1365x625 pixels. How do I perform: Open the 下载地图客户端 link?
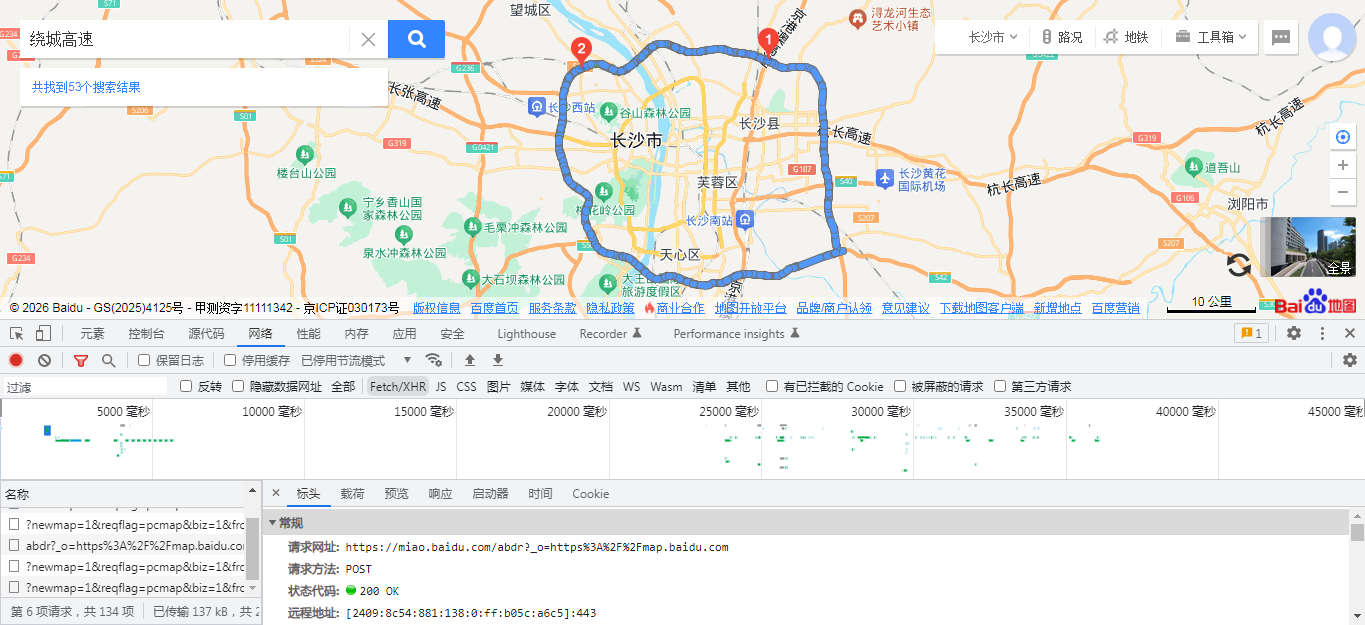tap(981, 308)
